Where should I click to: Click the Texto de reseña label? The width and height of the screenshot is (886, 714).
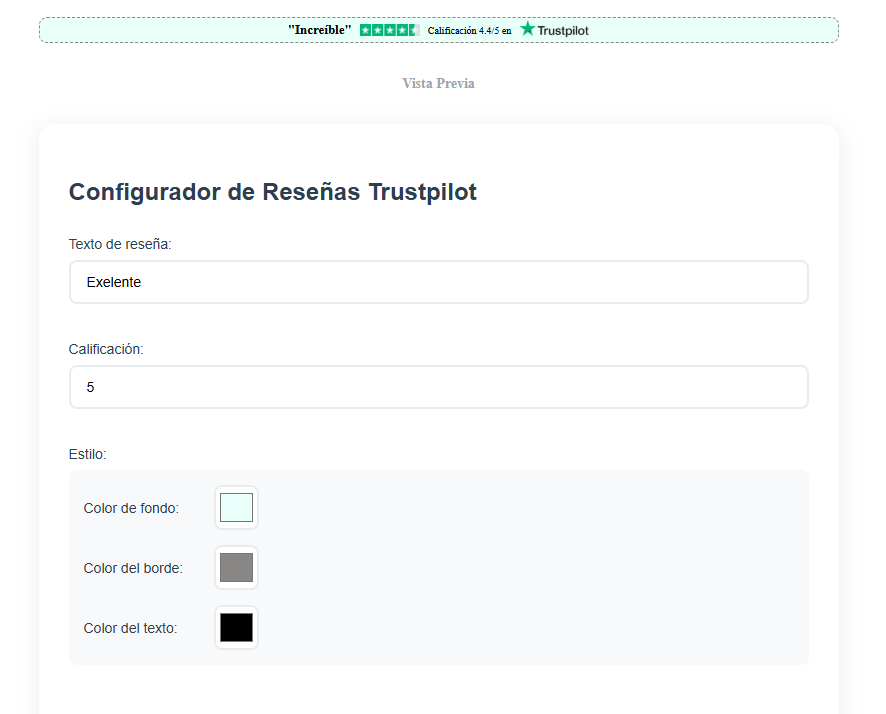[x=119, y=243]
